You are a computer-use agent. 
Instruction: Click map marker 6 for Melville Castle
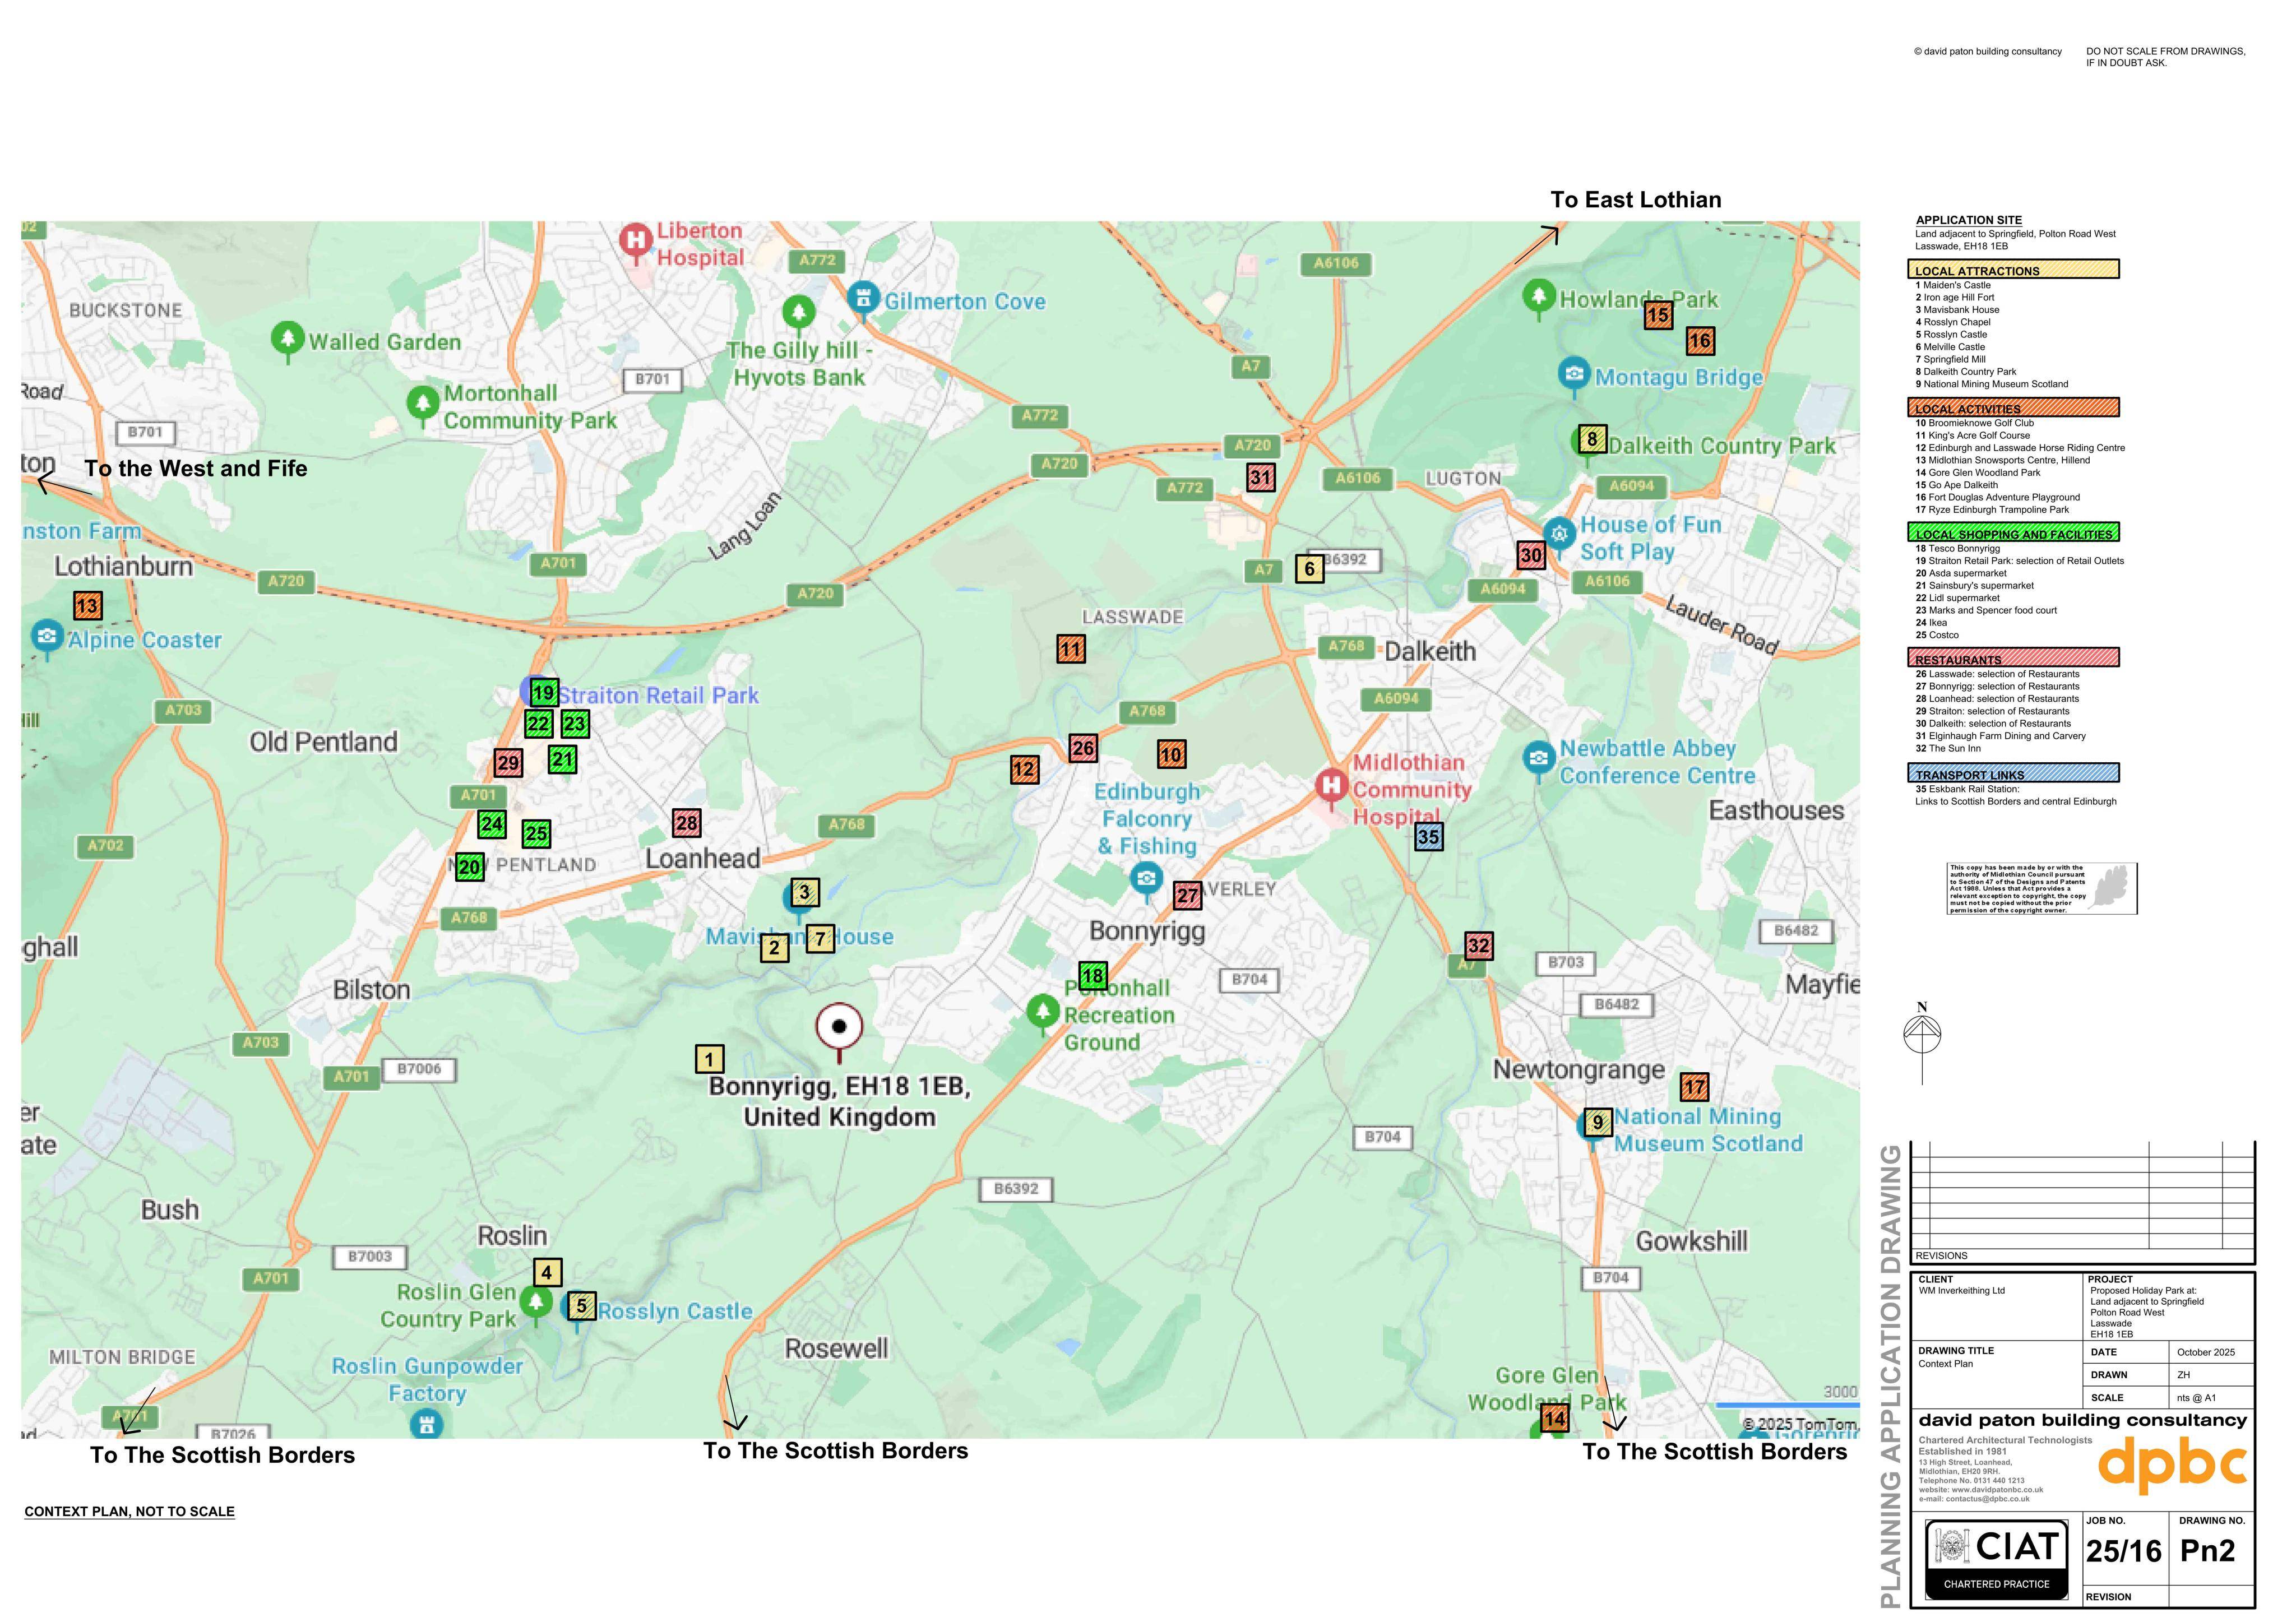(1309, 568)
